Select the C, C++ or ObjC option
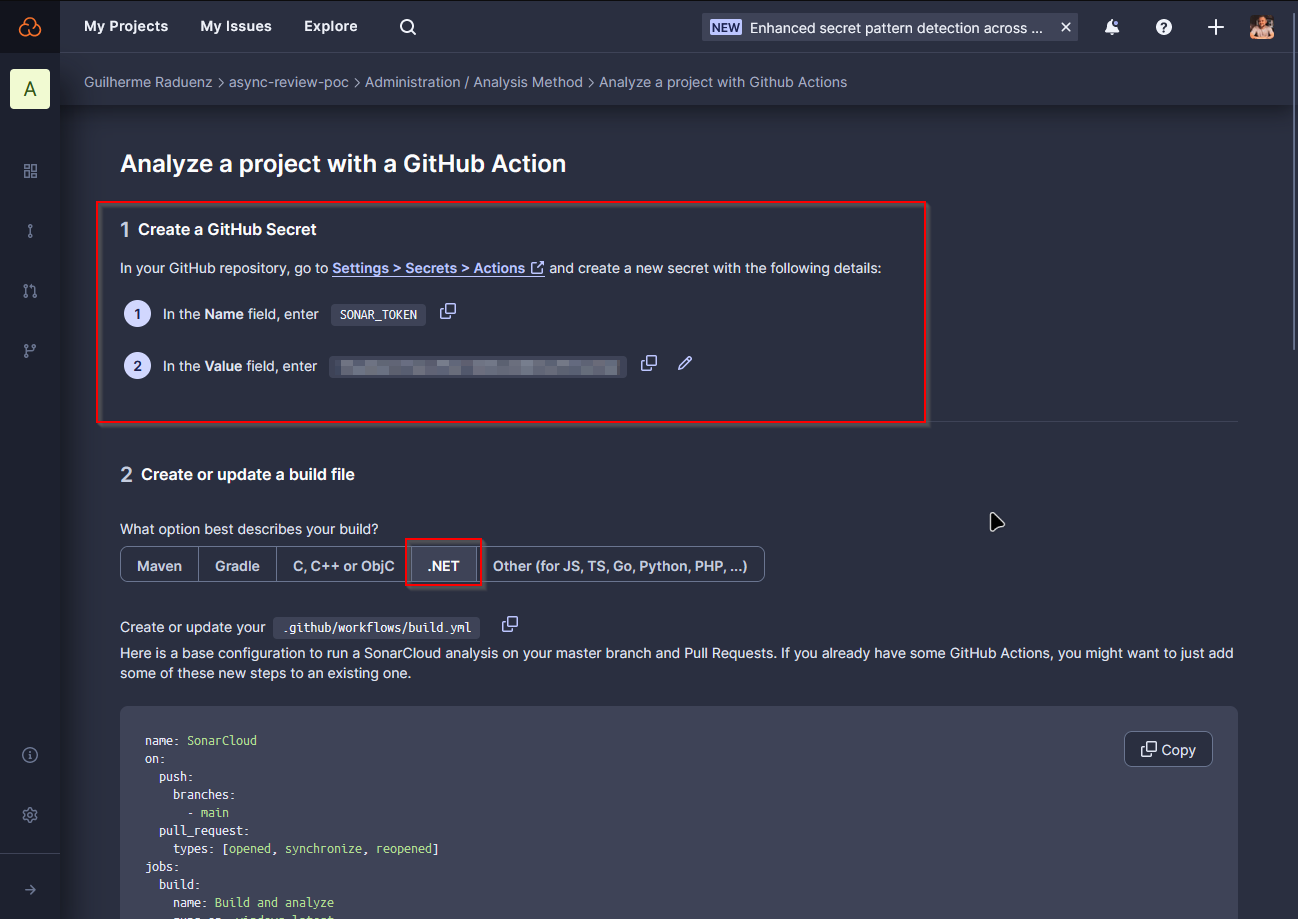1298x919 pixels. [344, 565]
